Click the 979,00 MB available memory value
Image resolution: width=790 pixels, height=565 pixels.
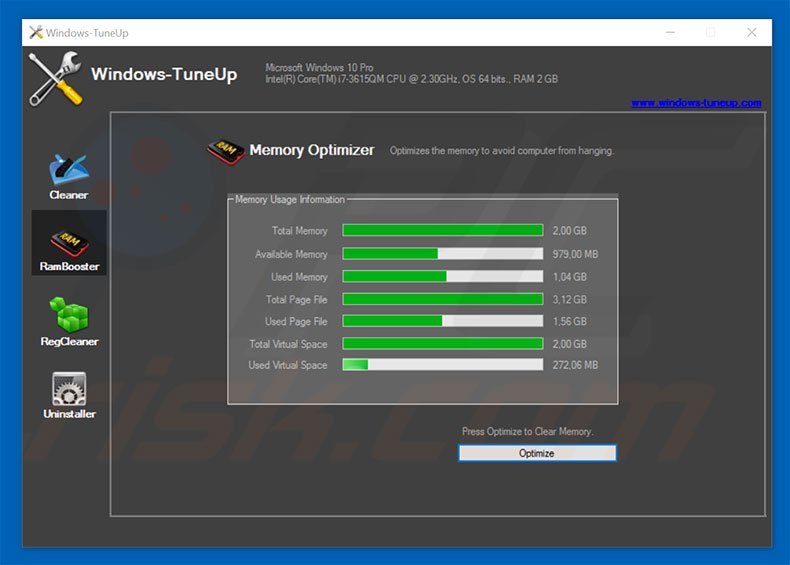click(x=575, y=254)
